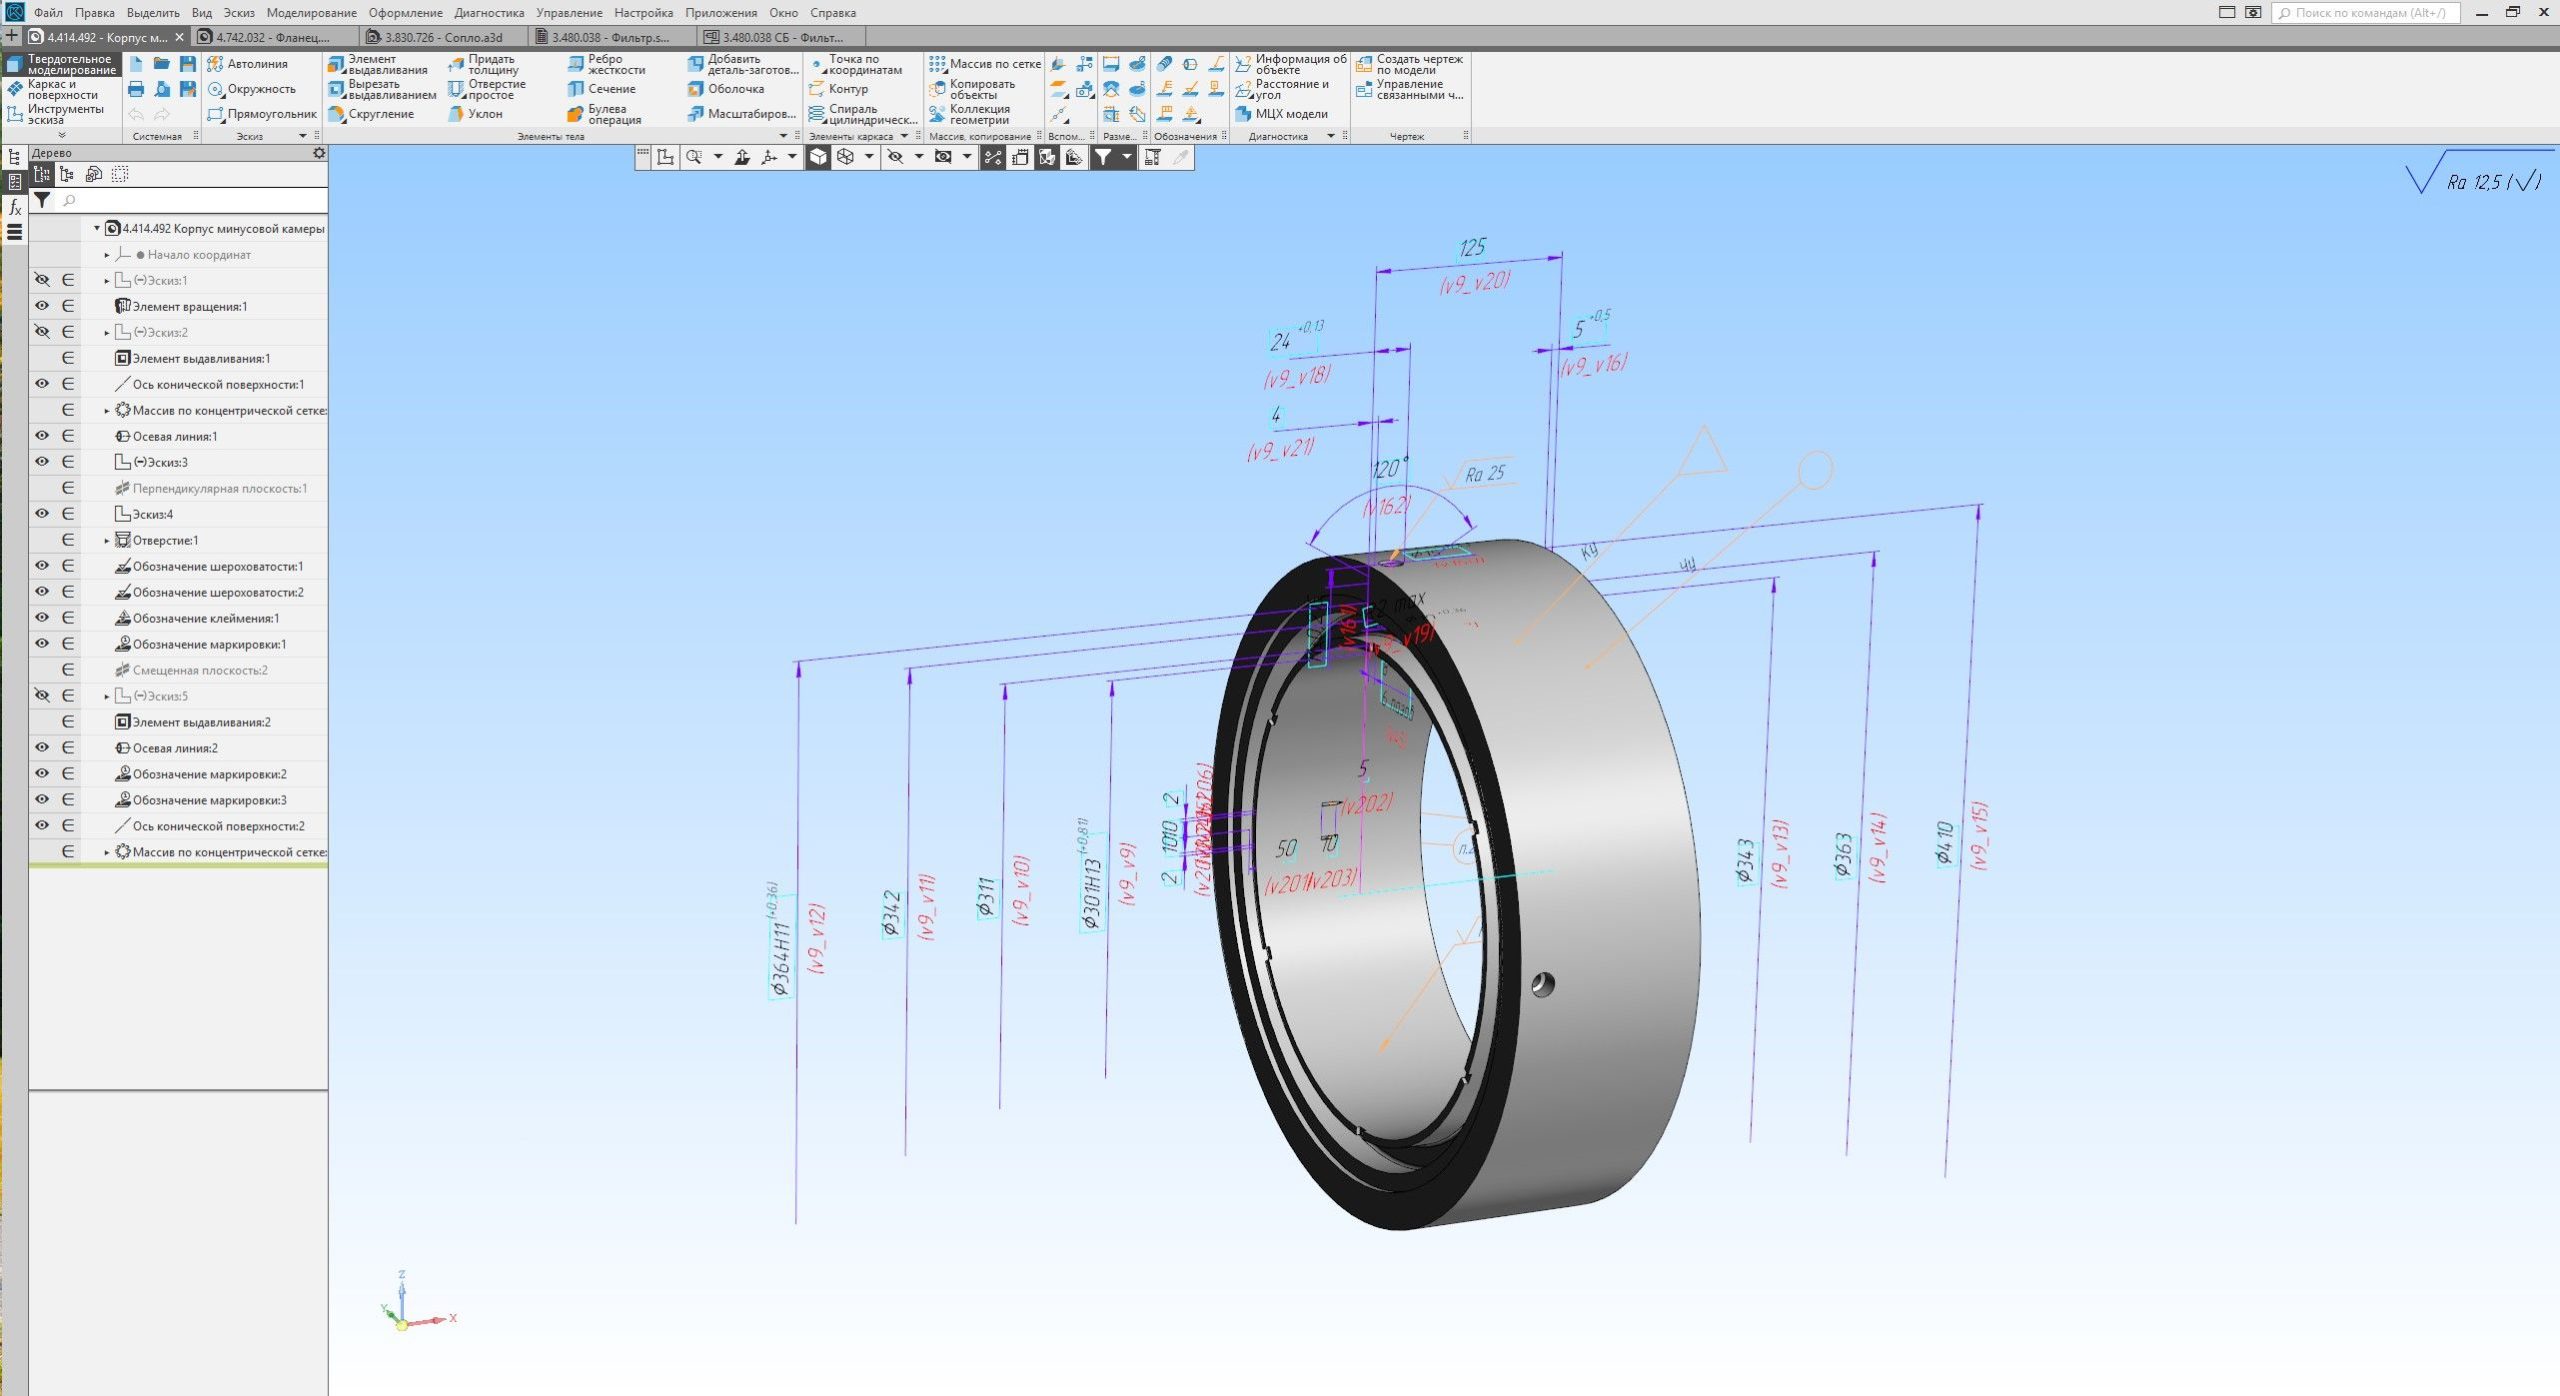The width and height of the screenshot is (2560, 1396).
Task: Click the Спираль цилиндрическая tool
Action: [x=817, y=114]
